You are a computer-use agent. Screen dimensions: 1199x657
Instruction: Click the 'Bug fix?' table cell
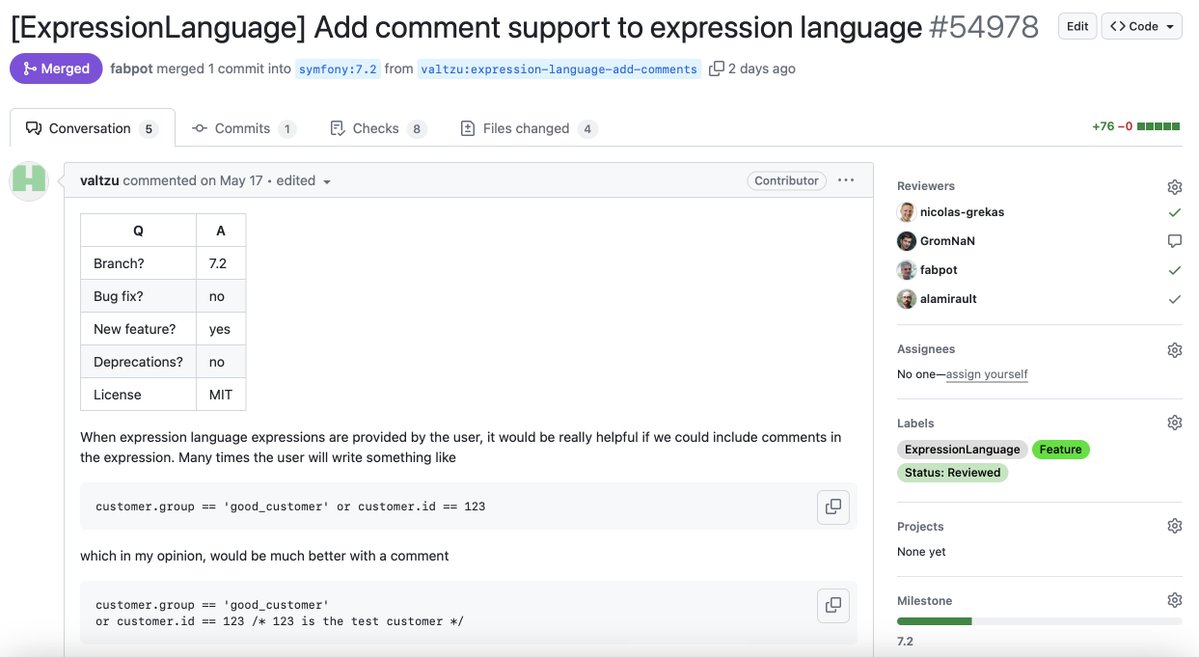138,297
